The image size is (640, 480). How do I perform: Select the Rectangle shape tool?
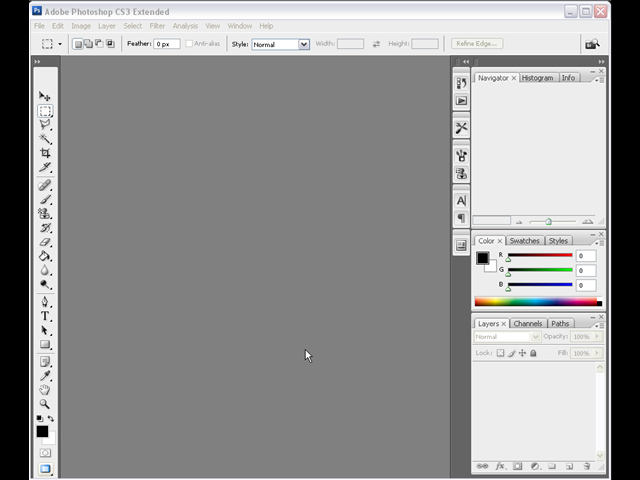tap(45, 344)
